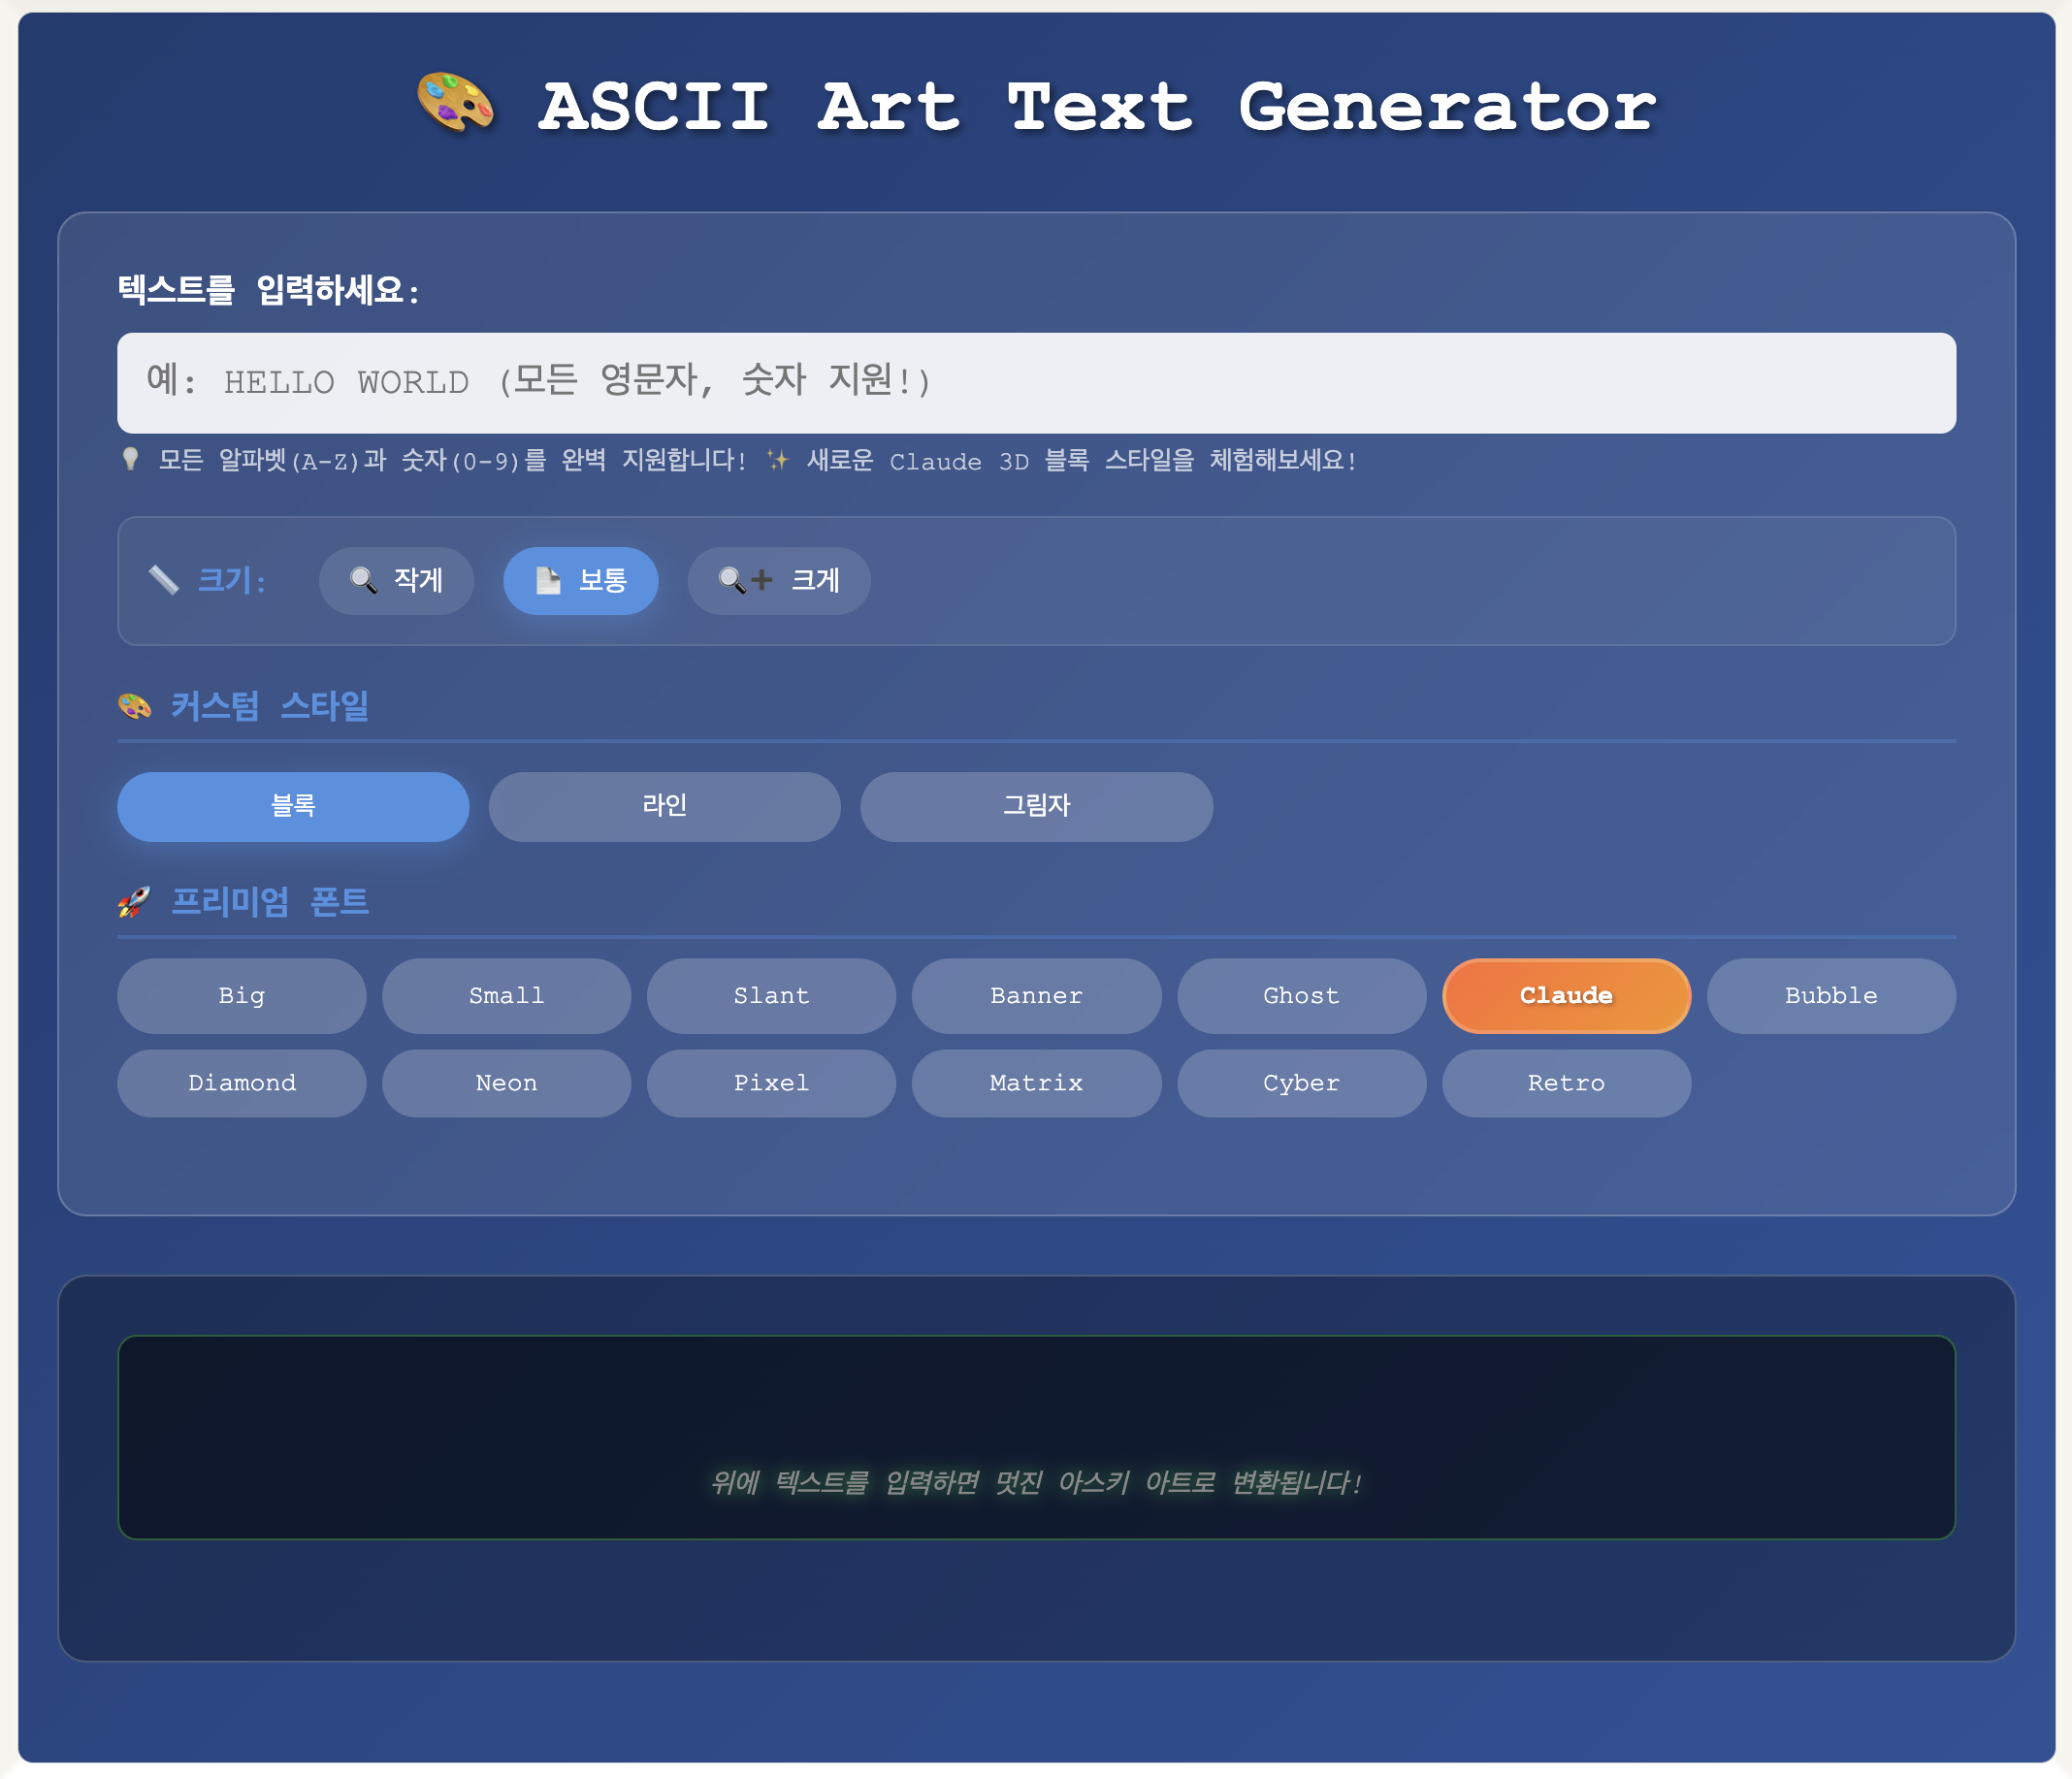Pick the Retro premium font
Screen dimensions: 2072x1779
(x=1566, y=1083)
